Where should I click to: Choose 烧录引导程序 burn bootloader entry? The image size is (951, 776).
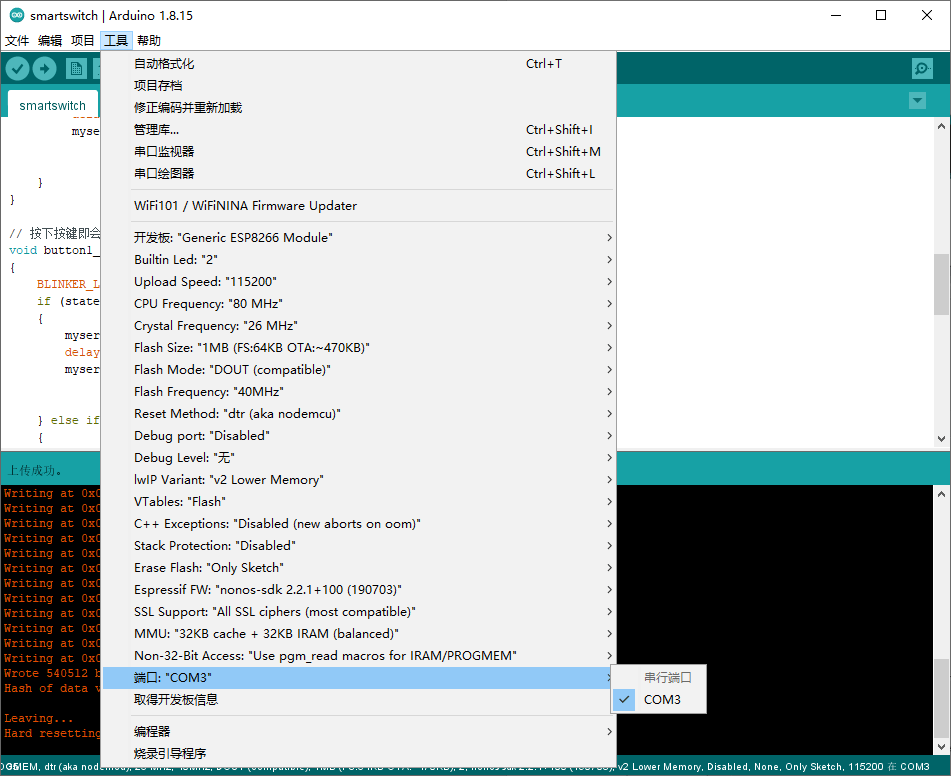pos(358,754)
